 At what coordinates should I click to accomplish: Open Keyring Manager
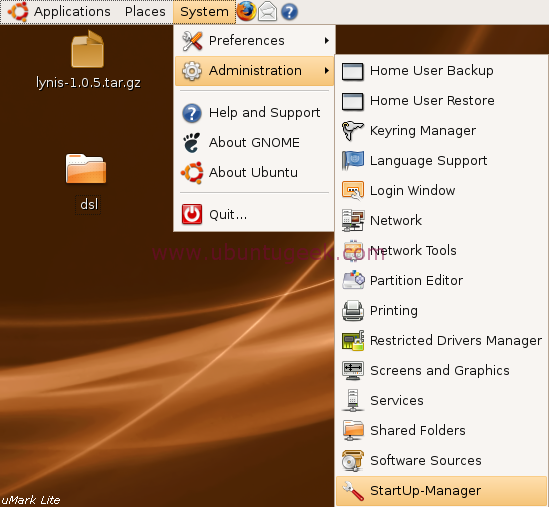tap(442, 131)
